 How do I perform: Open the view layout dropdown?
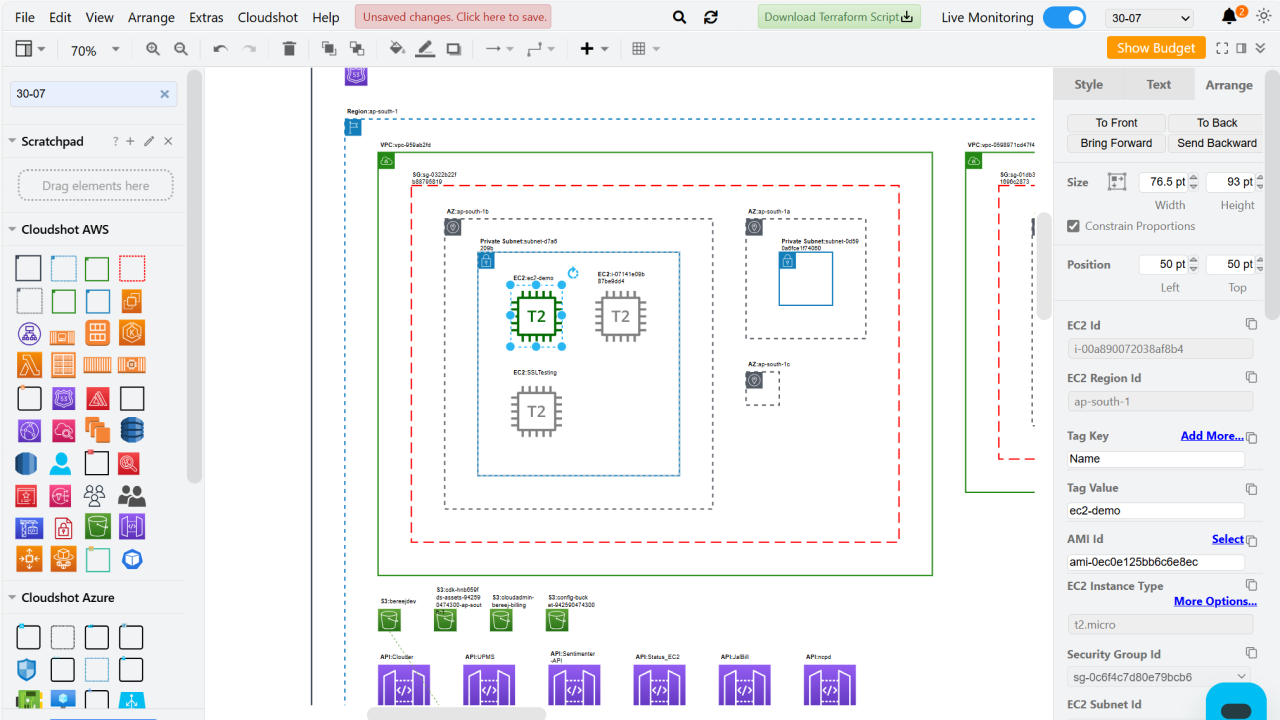click(30, 49)
